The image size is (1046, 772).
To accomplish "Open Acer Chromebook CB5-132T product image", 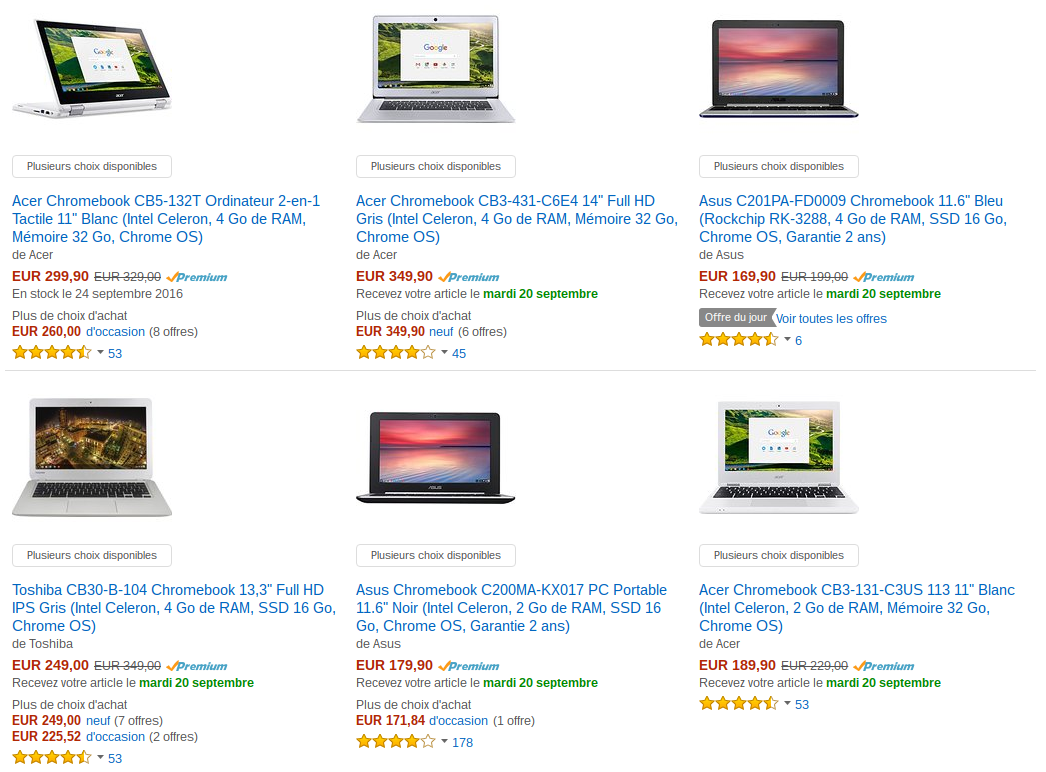I will click(x=92, y=68).
